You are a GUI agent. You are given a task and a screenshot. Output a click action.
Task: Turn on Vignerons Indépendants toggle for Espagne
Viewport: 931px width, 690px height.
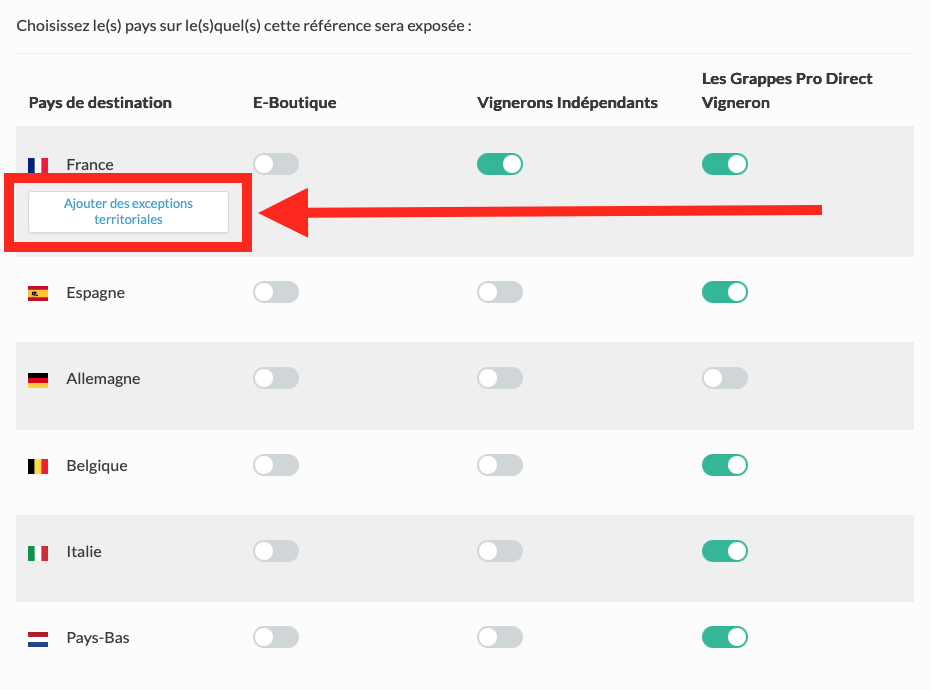[500, 292]
